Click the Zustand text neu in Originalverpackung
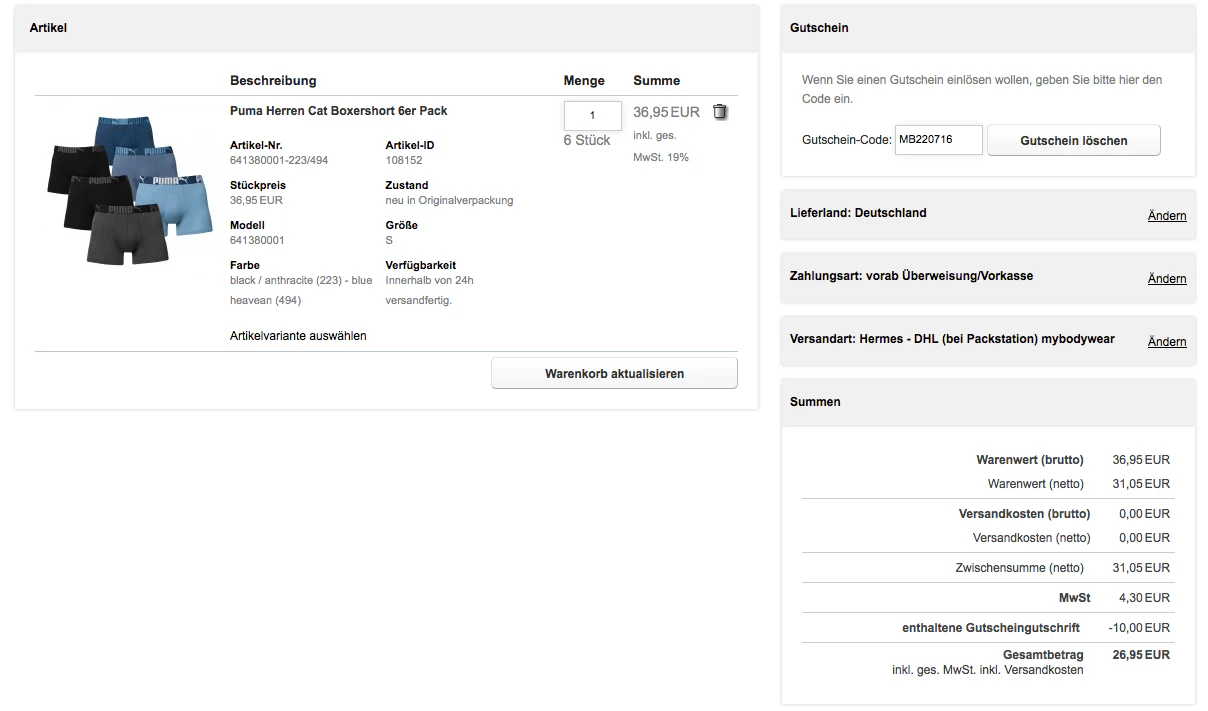The image size is (1208, 711). [x=449, y=200]
